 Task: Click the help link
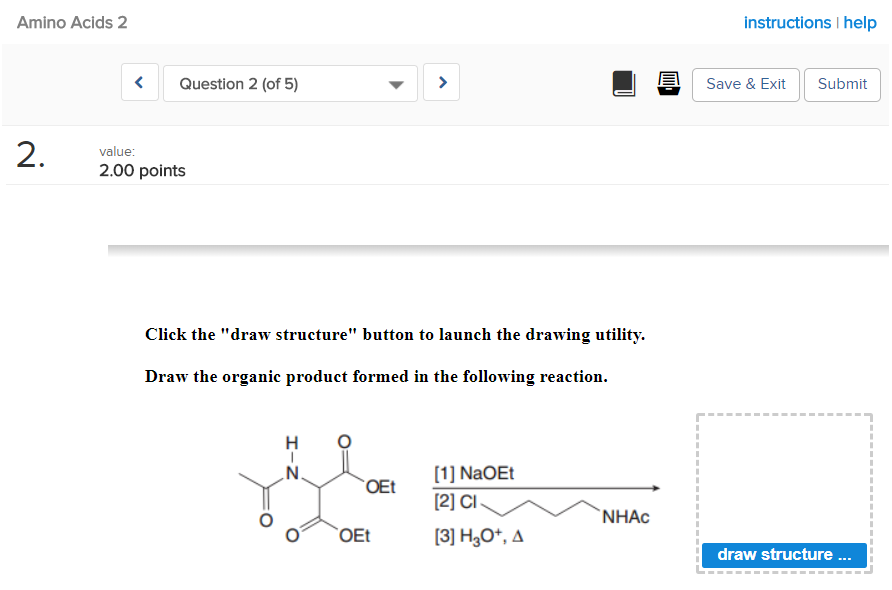pos(861,22)
